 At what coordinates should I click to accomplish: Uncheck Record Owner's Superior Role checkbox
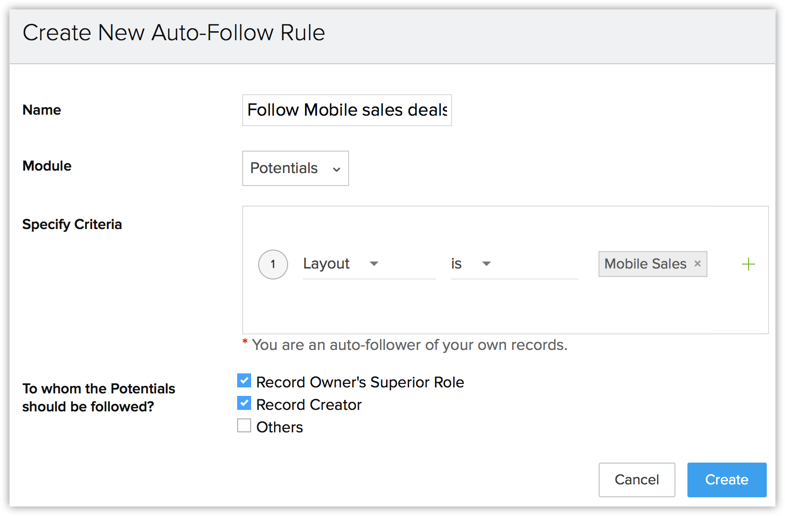(x=244, y=381)
